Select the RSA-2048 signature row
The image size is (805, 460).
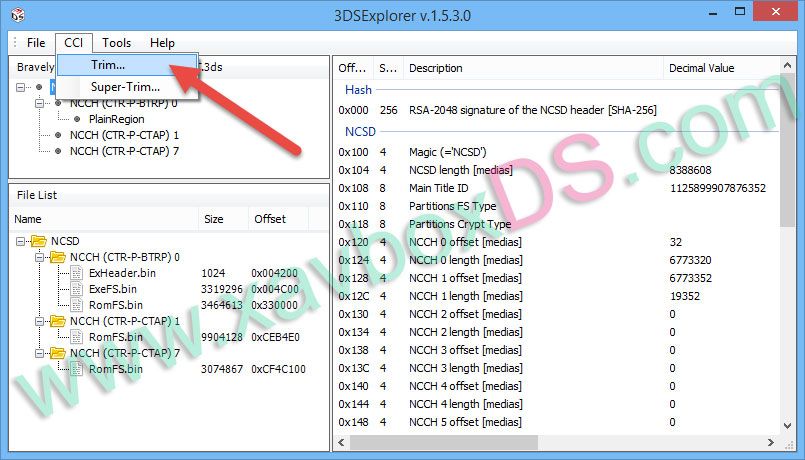(557, 110)
